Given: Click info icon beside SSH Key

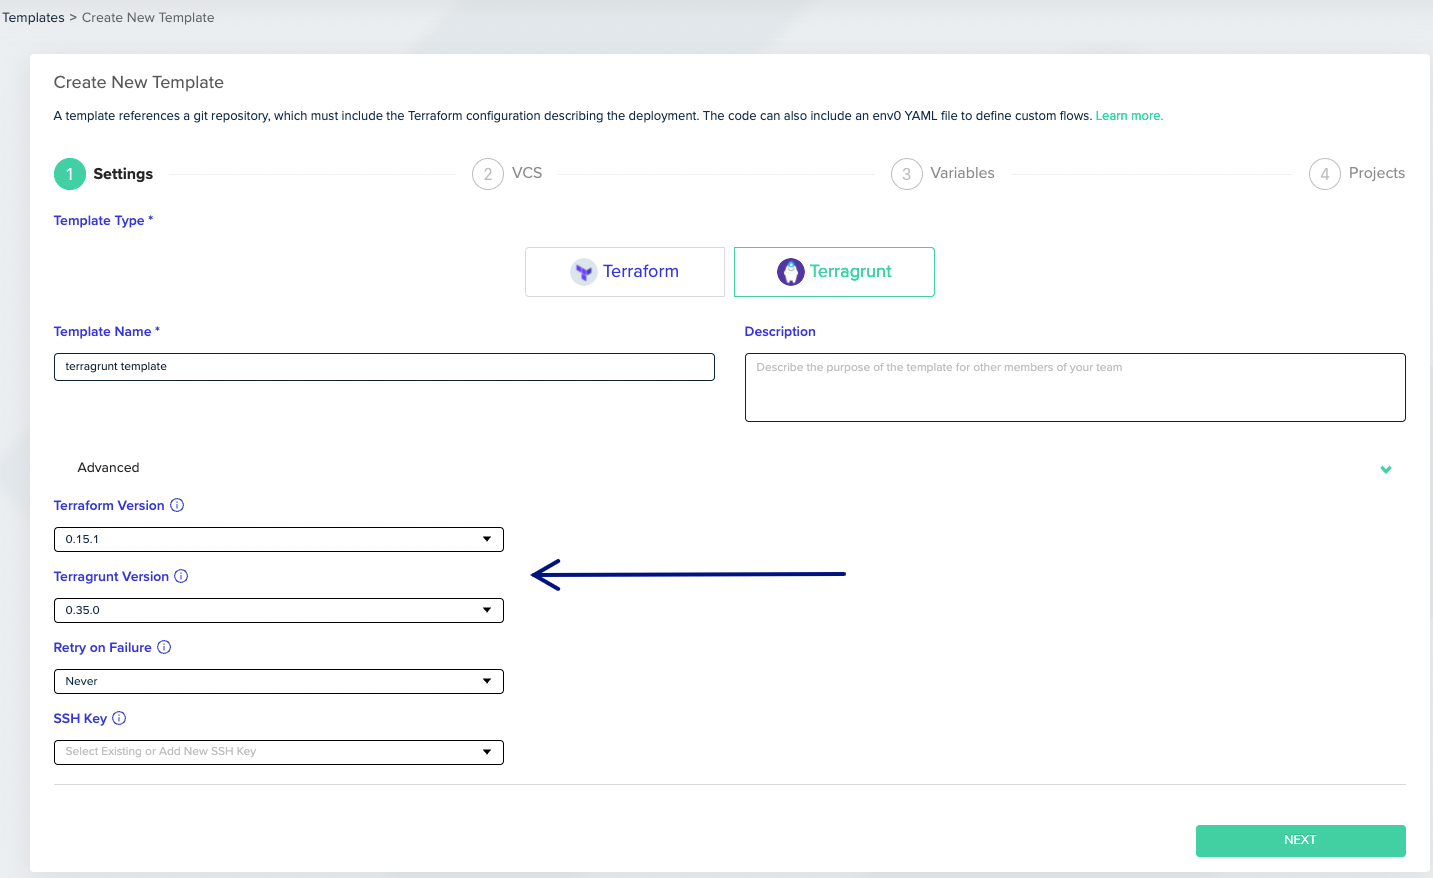Looking at the screenshot, I should click(x=119, y=718).
